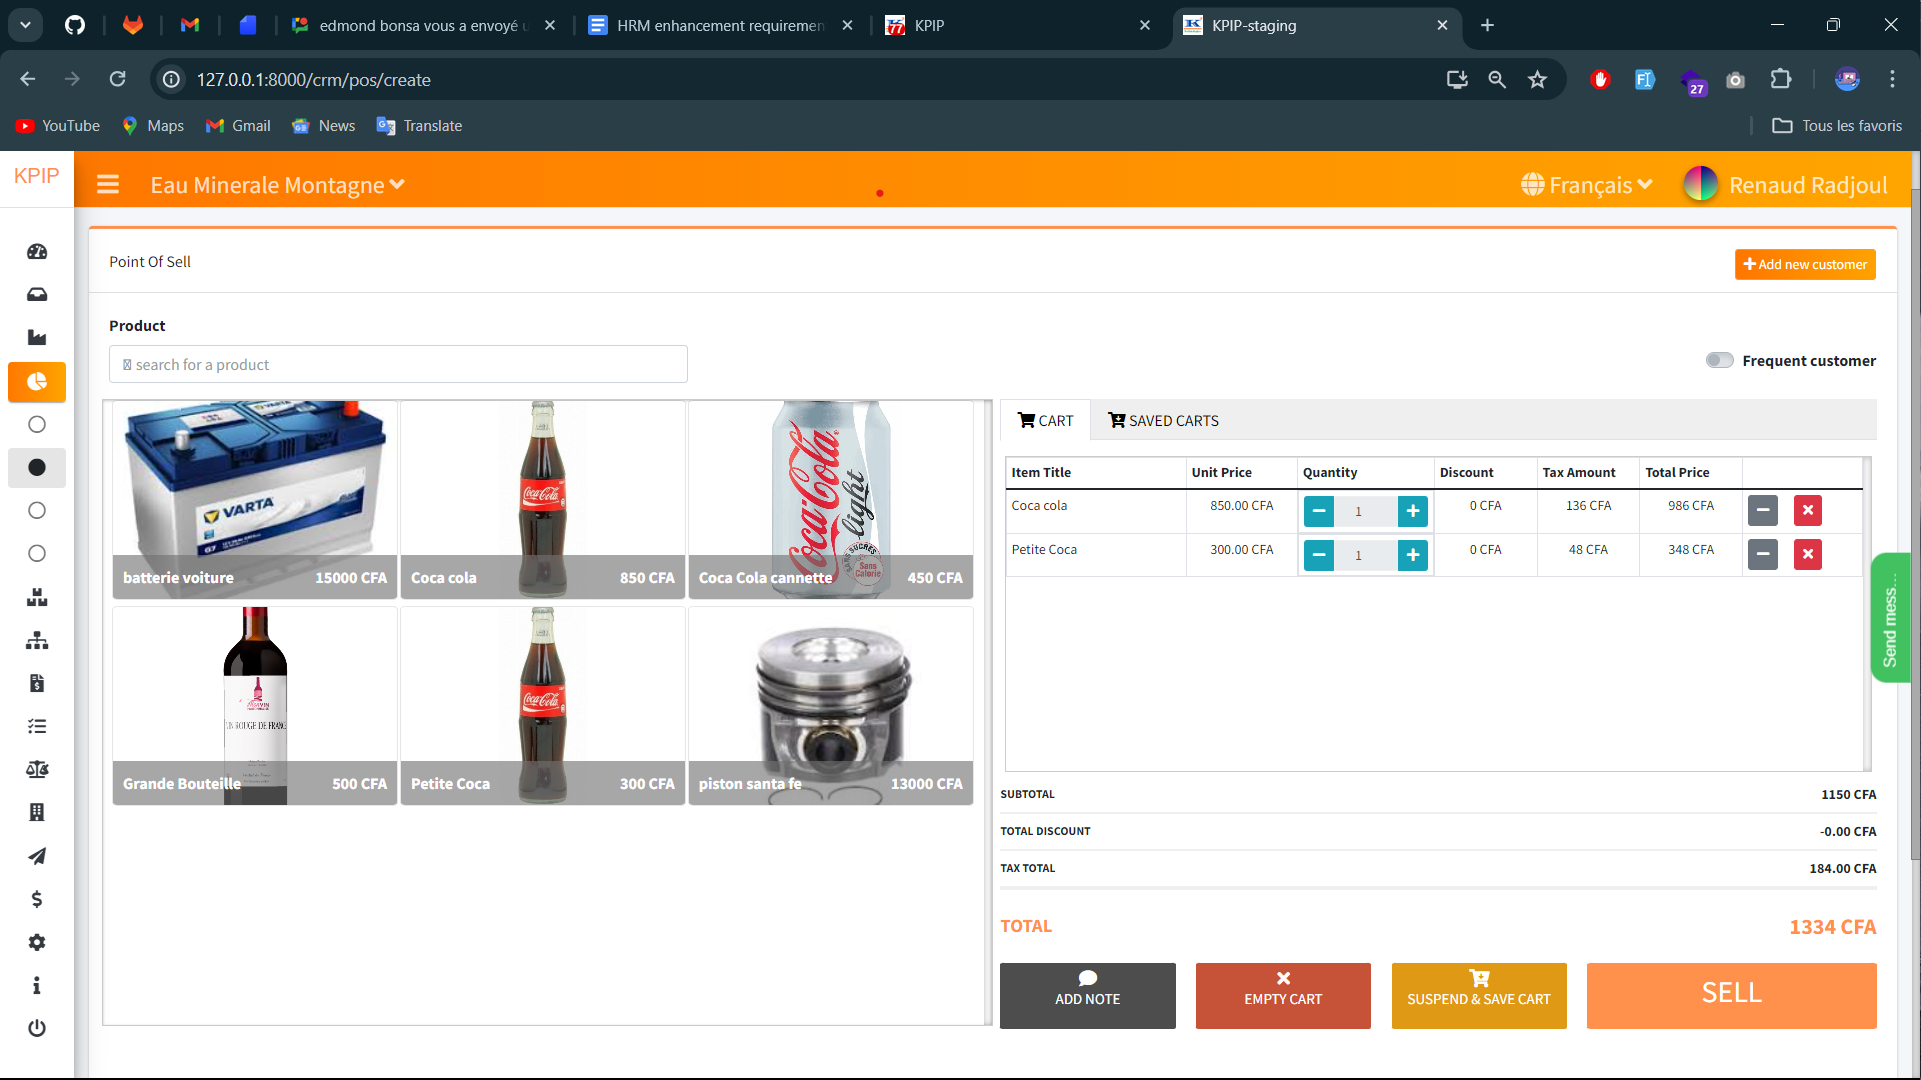Open the YouTube bookmark
The width and height of the screenshot is (1921, 1080).
click(58, 126)
